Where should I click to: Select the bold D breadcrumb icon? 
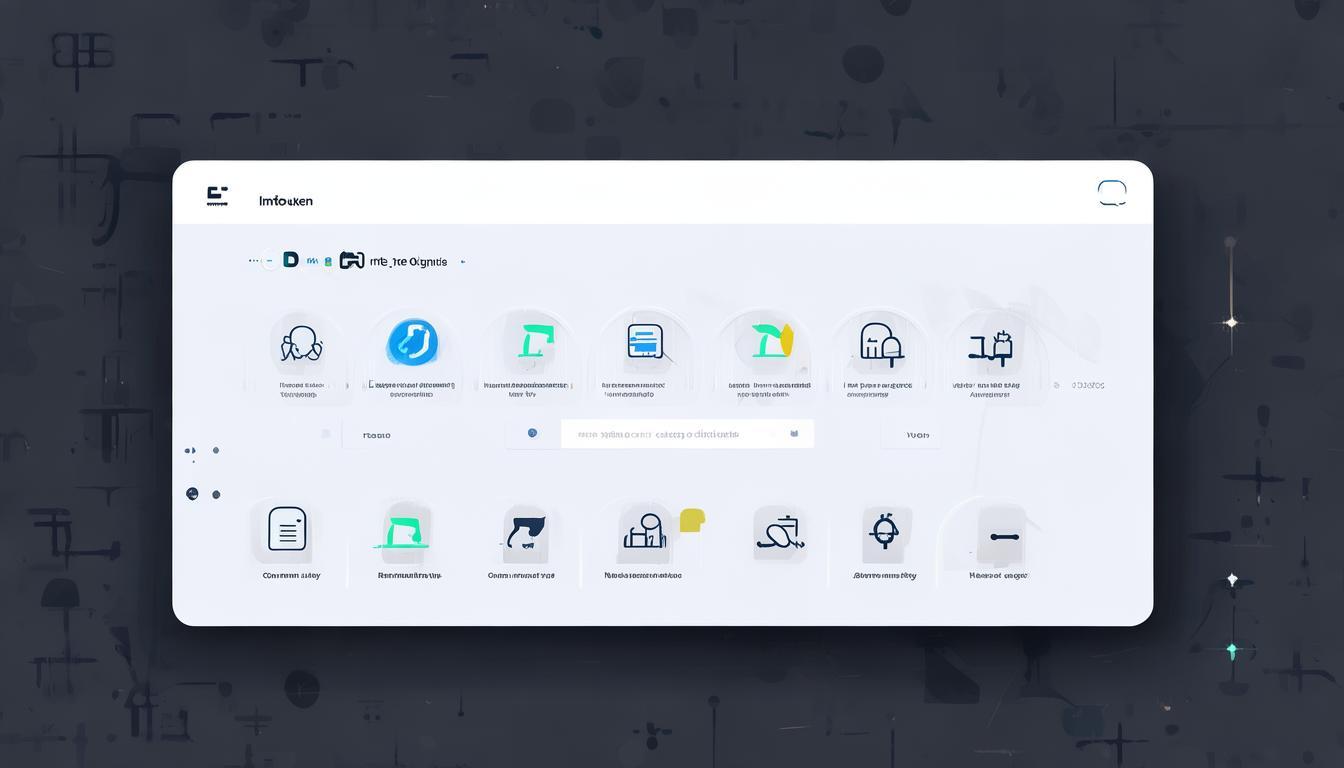tap(290, 260)
